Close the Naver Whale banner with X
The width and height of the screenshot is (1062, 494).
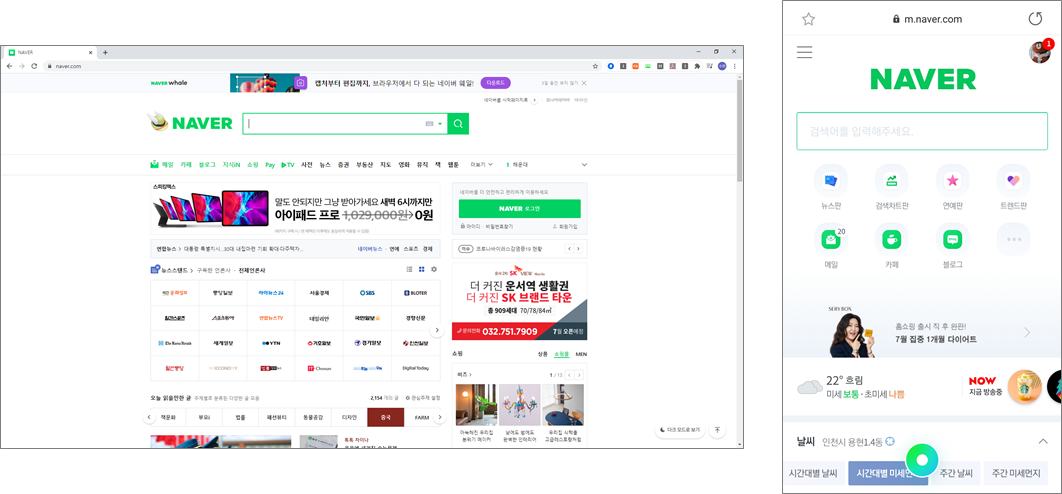tap(584, 83)
